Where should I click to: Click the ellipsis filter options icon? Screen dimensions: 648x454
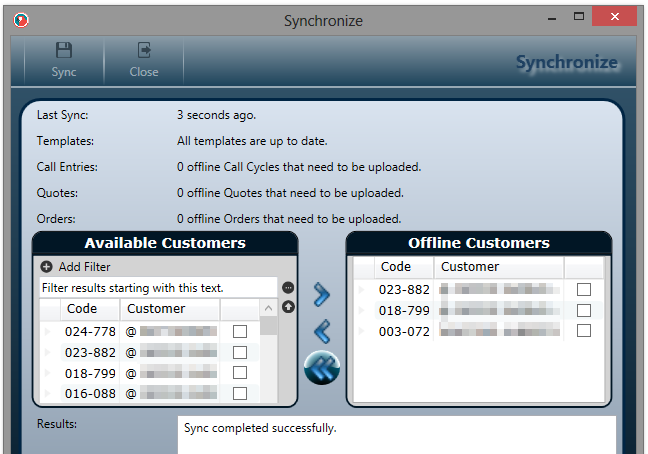coord(288,288)
